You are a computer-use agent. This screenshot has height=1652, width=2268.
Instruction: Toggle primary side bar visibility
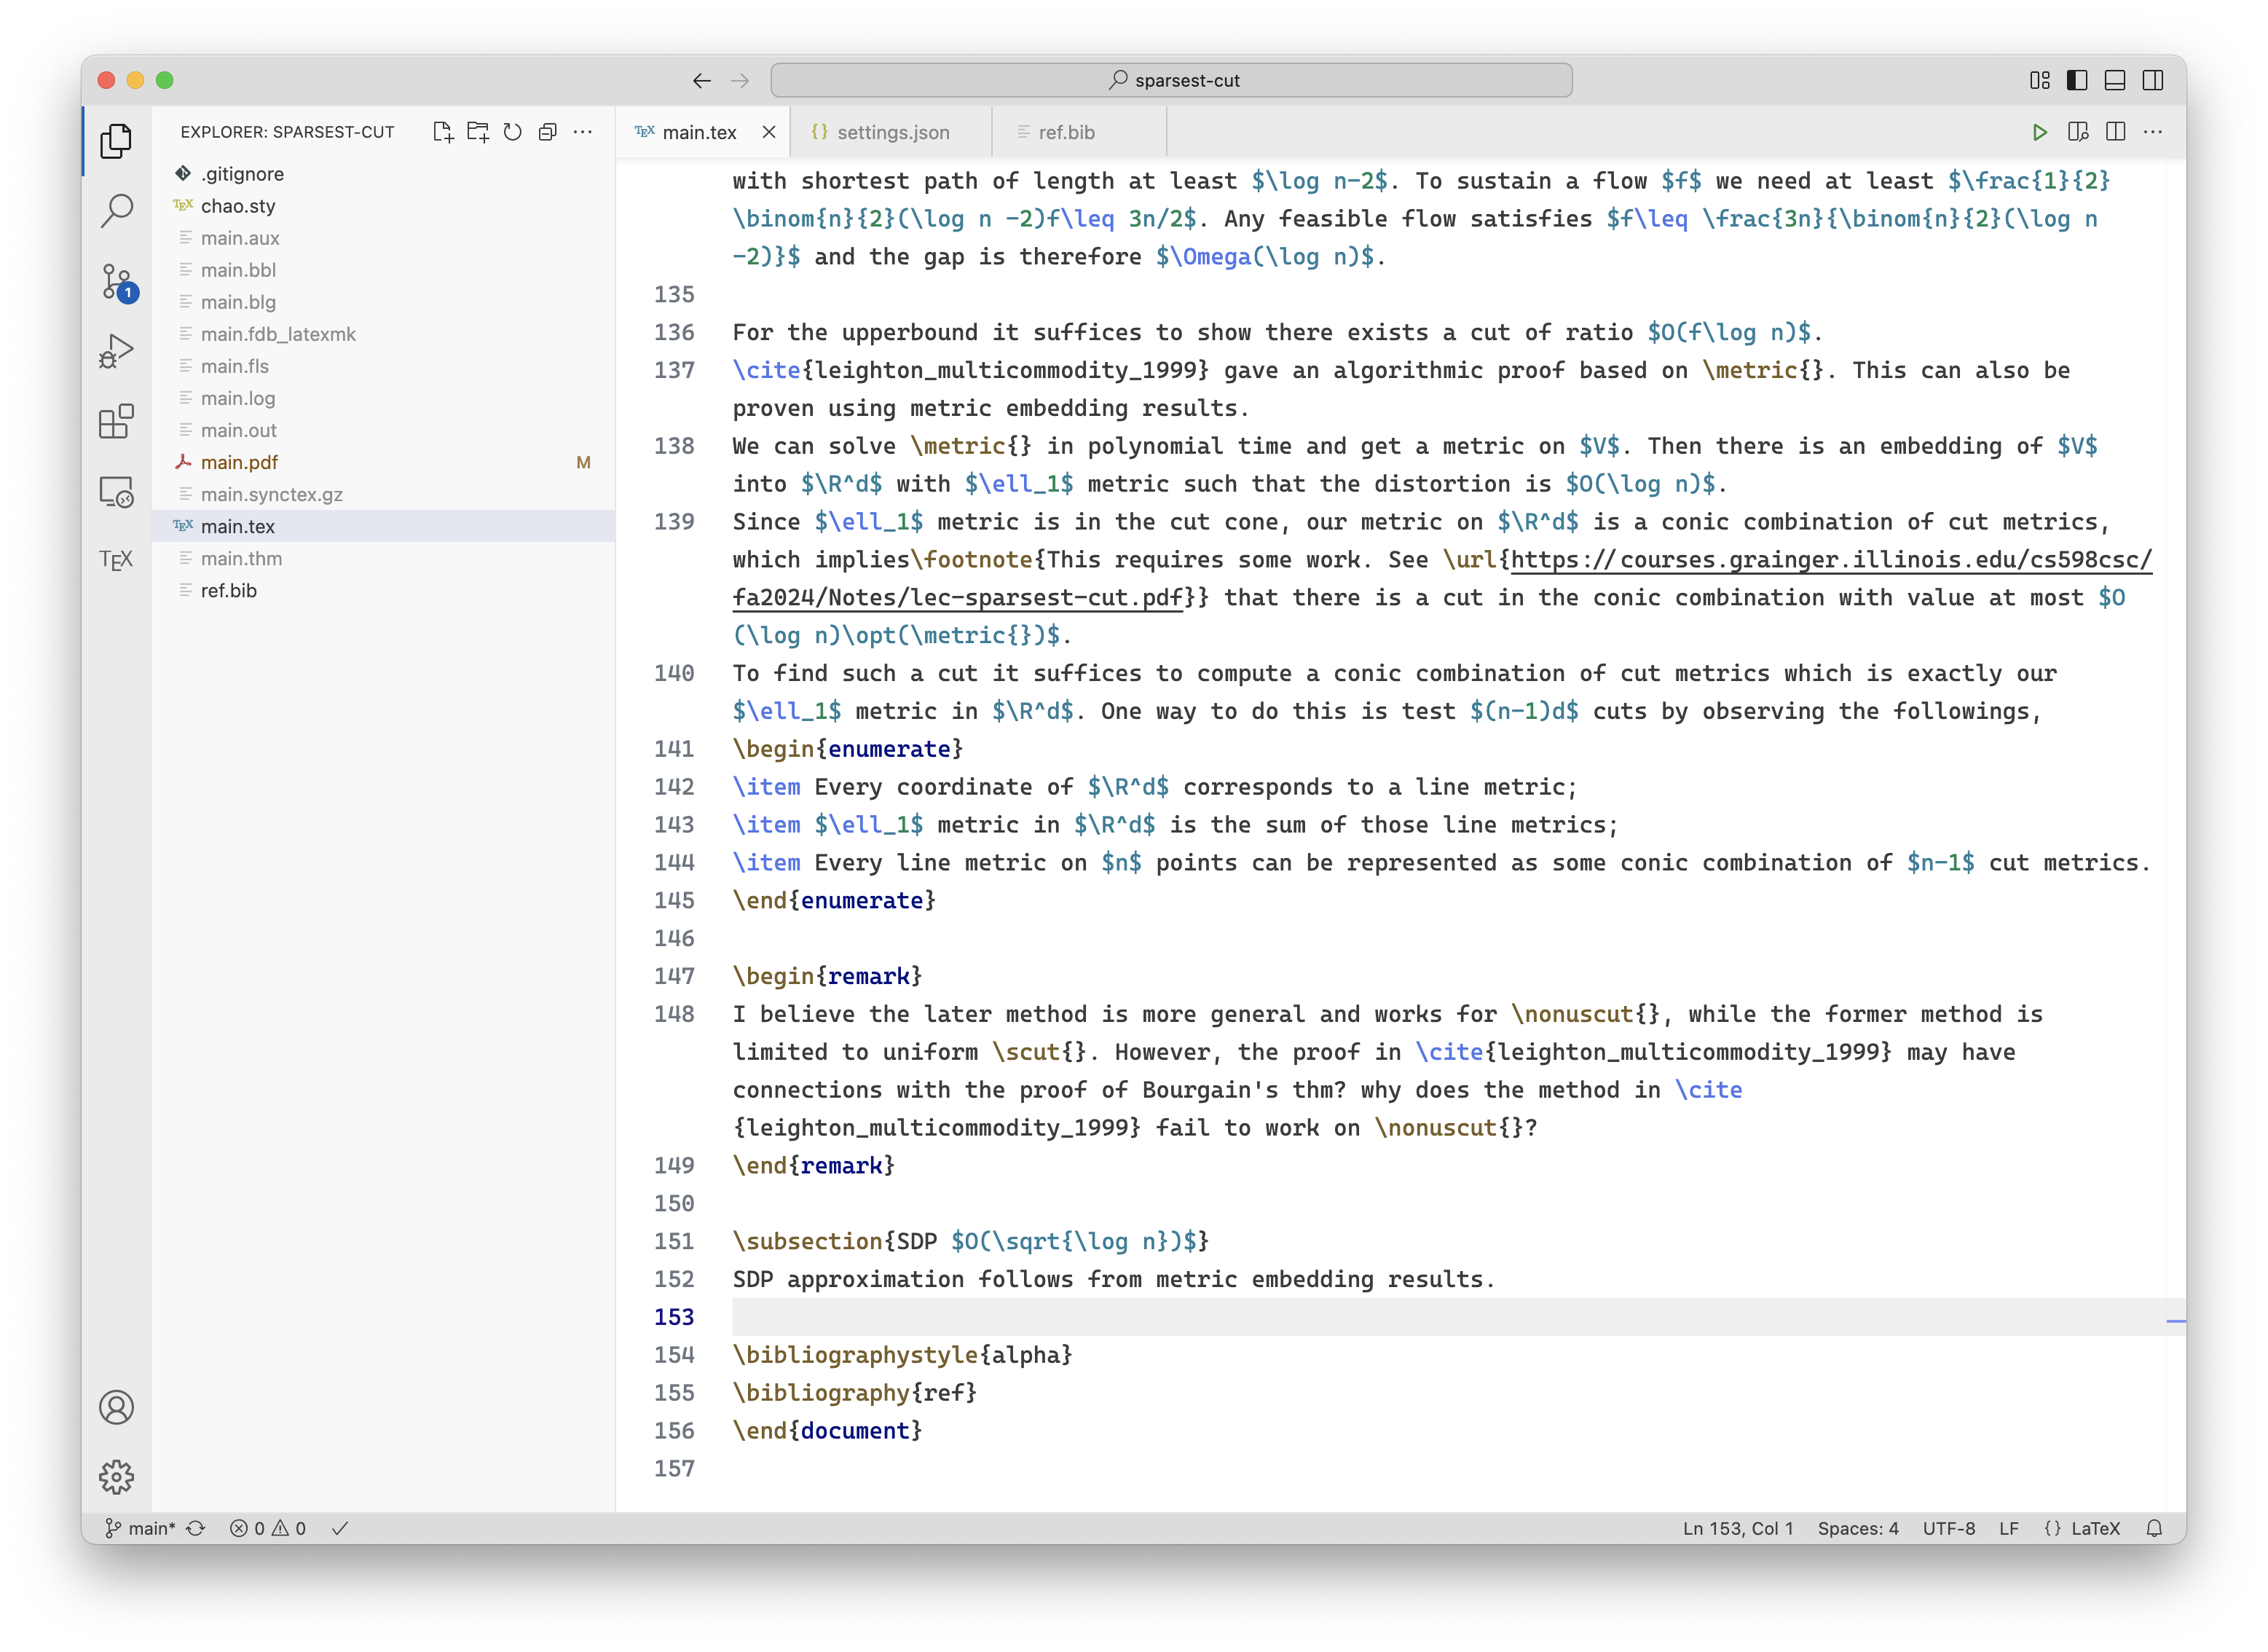(2077, 80)
